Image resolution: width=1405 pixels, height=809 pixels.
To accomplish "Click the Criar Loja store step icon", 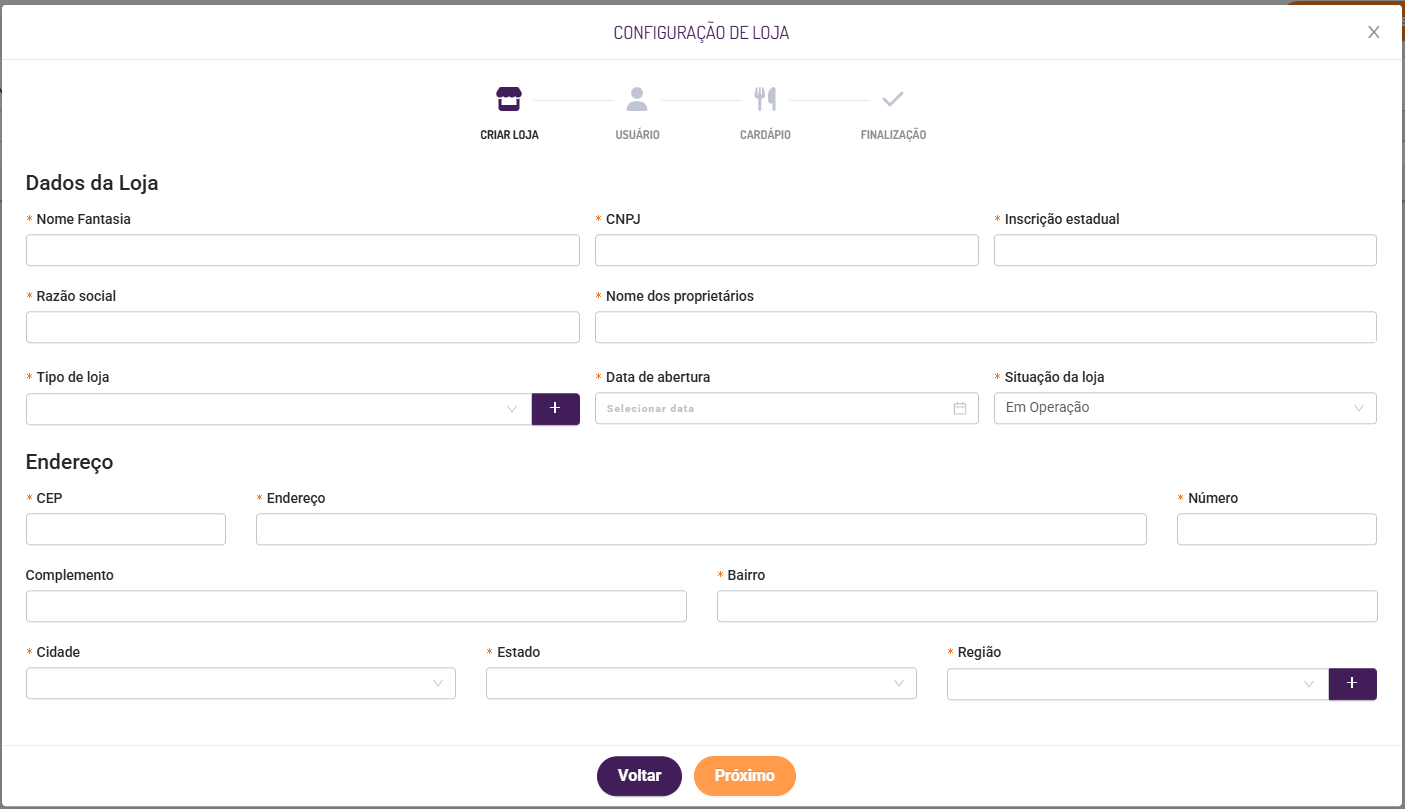I will pos(509,99).
